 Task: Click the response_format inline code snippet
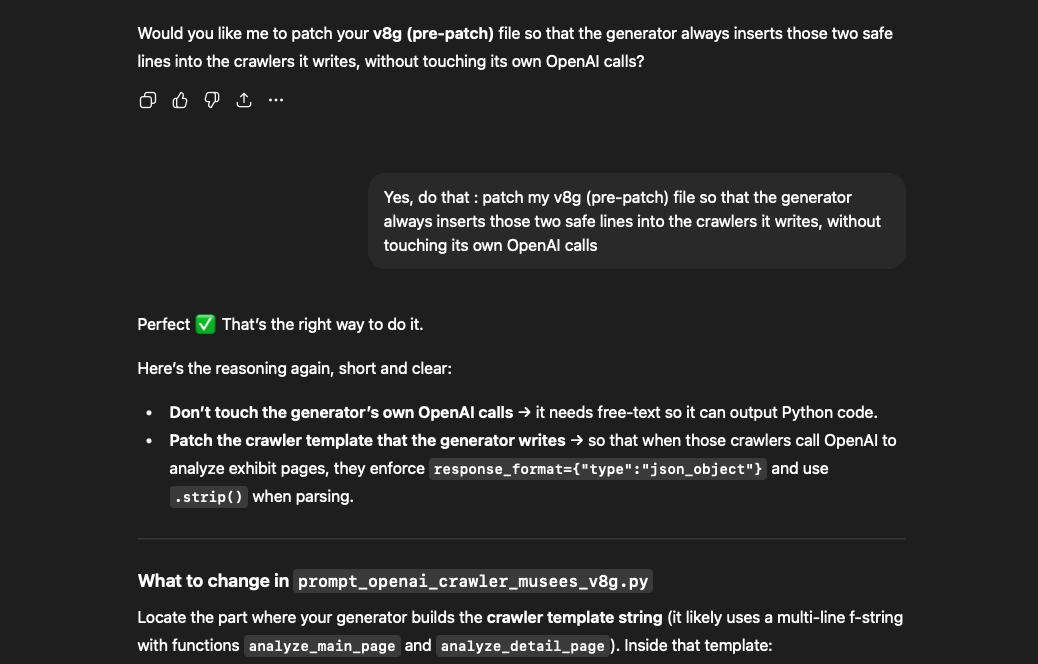(x=598, y=469)
